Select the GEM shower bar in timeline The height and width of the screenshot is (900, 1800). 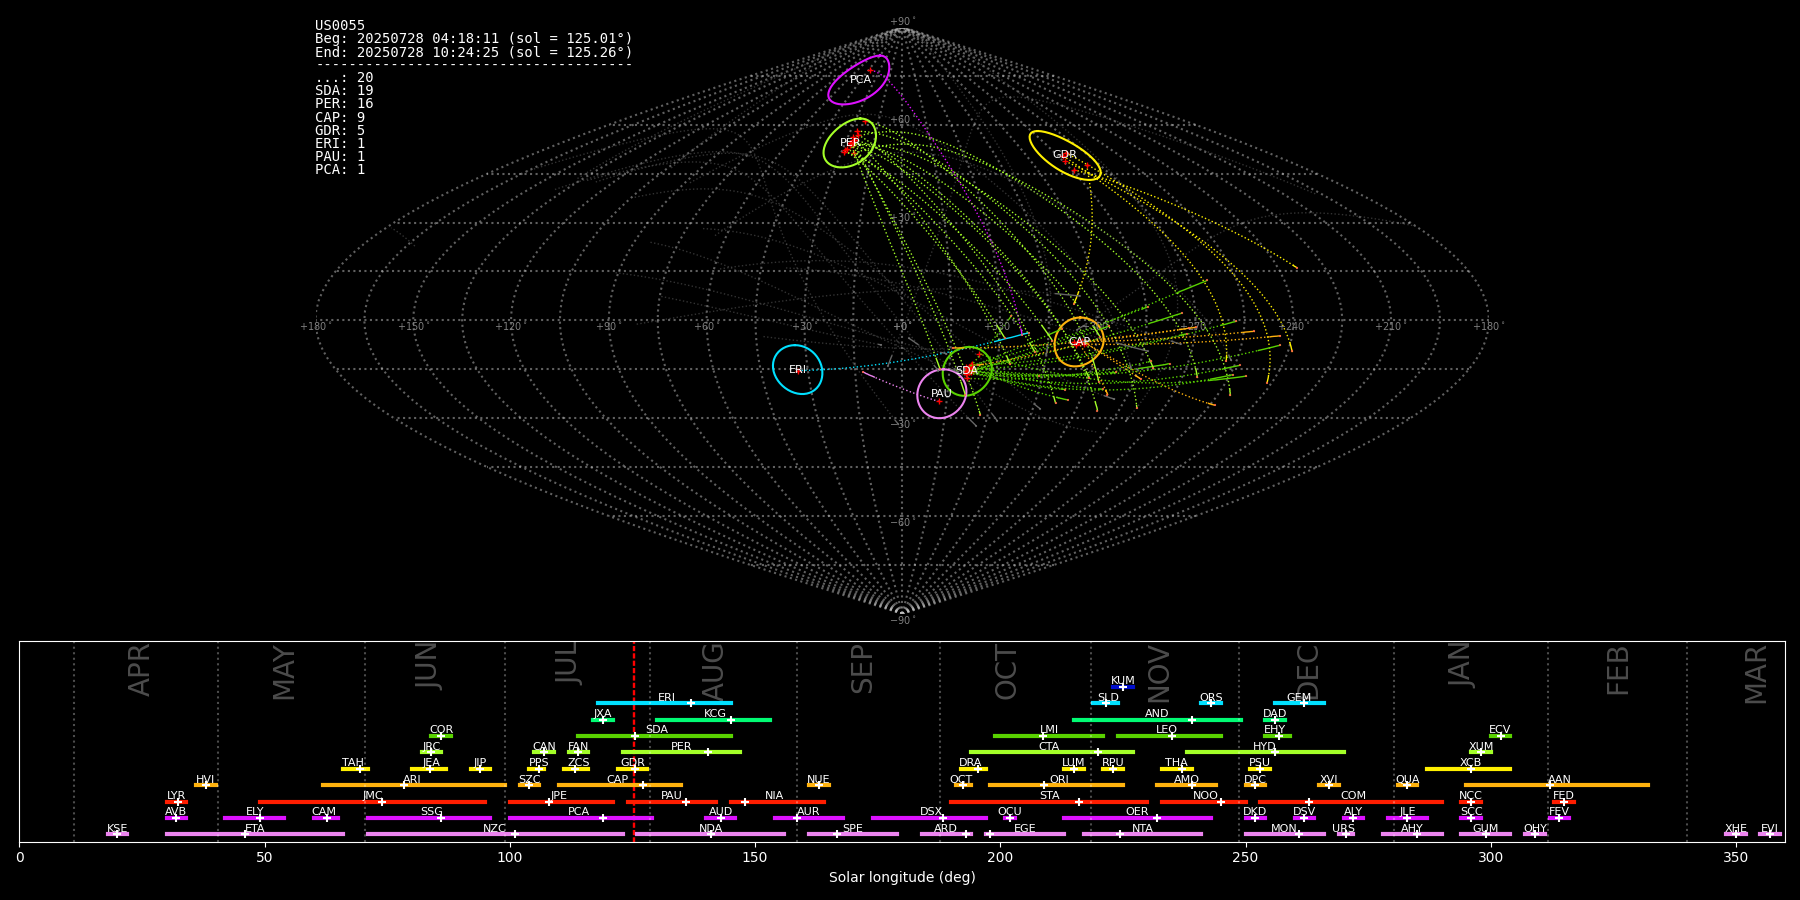coord(1299,703)
